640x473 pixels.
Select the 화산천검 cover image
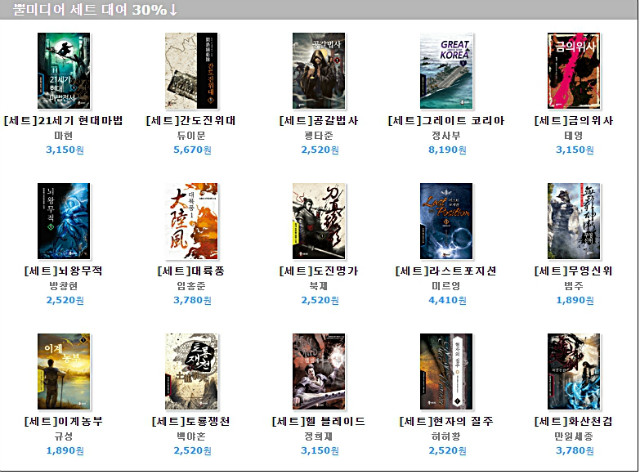pos(574,371)
